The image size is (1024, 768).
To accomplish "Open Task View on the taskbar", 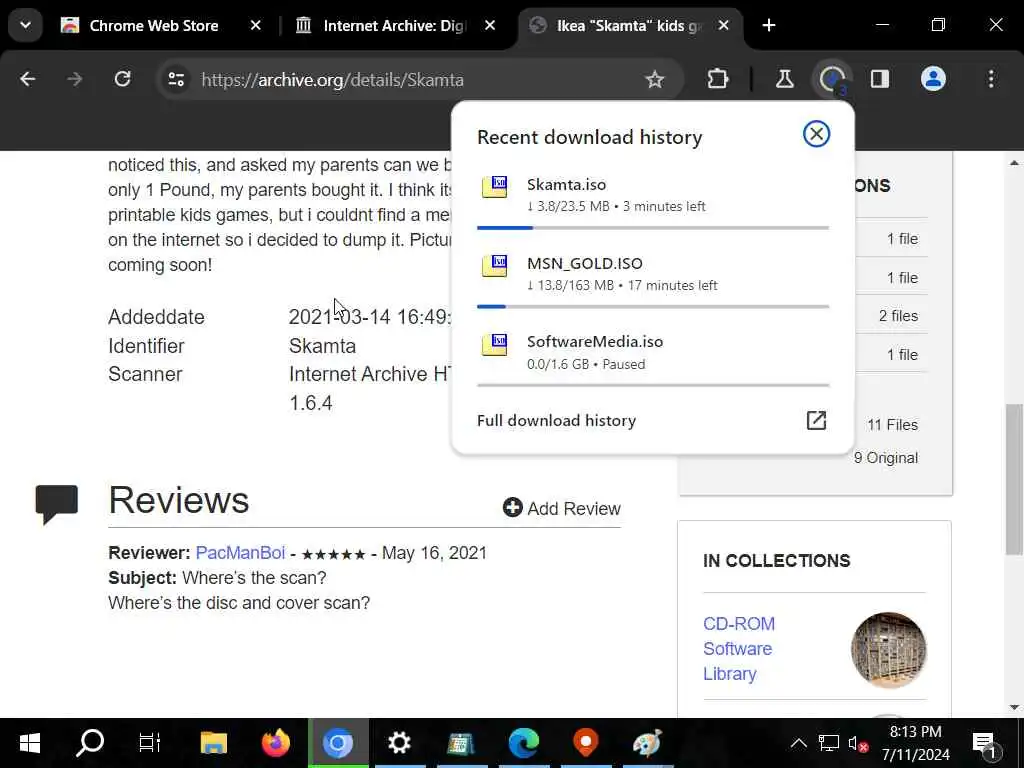I will click(150, 743).
